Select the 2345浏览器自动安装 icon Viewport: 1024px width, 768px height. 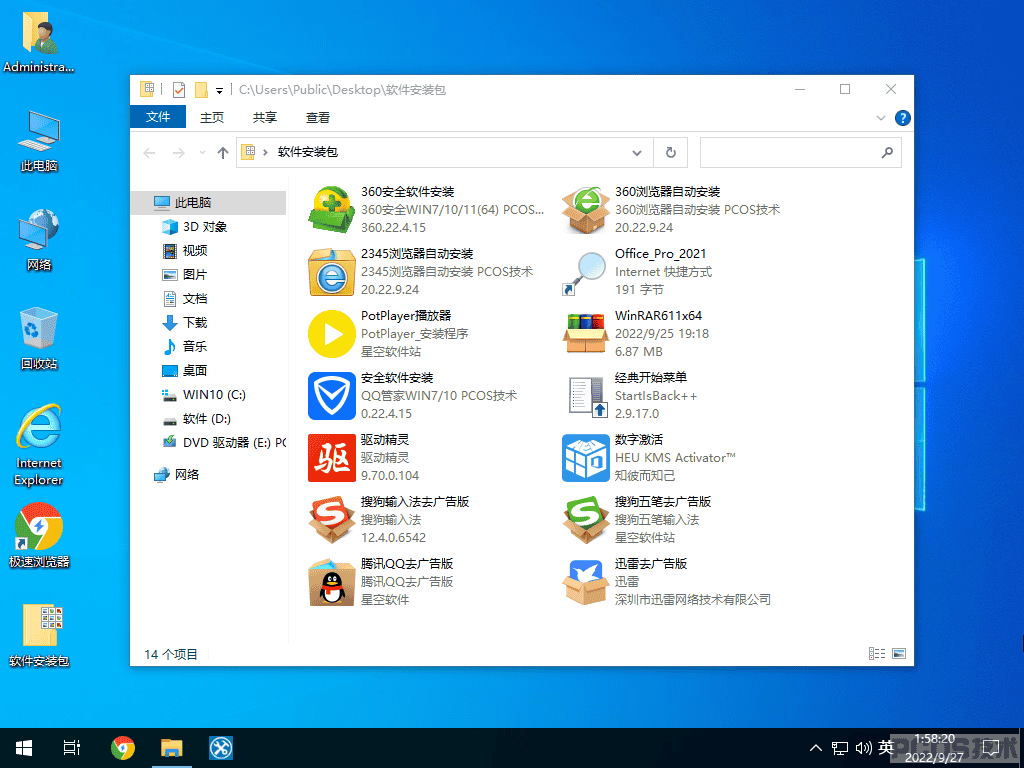[x=332, y=272]
